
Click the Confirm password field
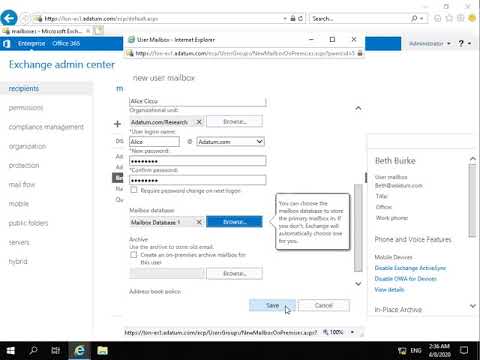coord(198,180)
